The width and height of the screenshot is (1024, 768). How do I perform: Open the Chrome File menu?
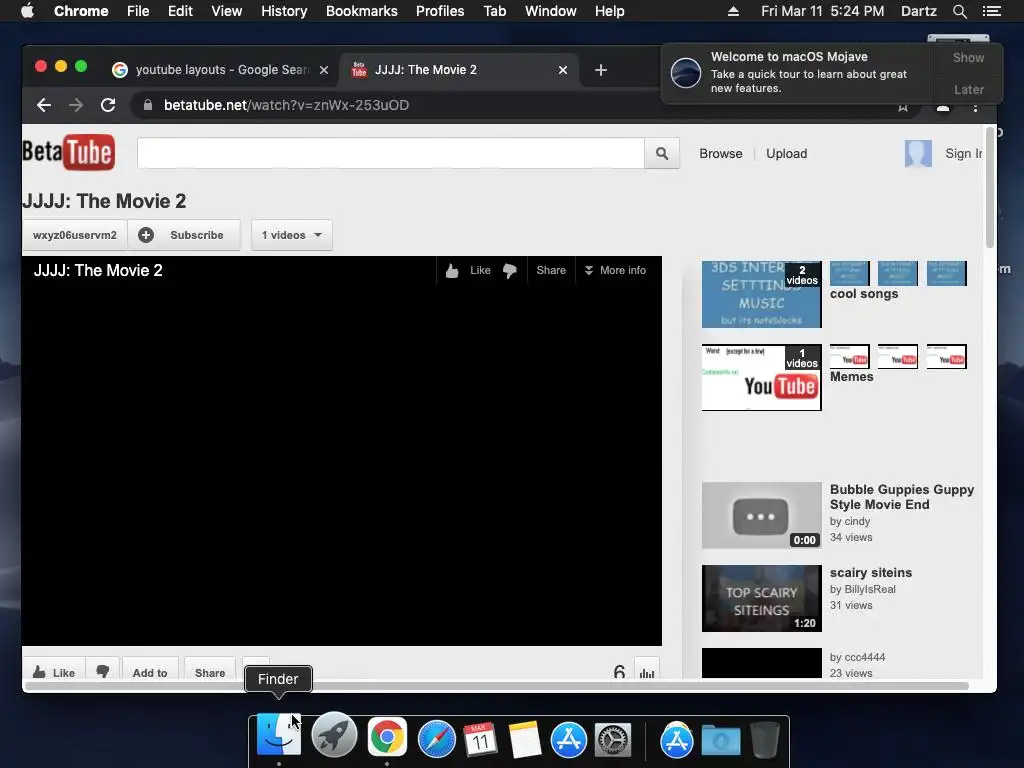(x=138, y=11)
